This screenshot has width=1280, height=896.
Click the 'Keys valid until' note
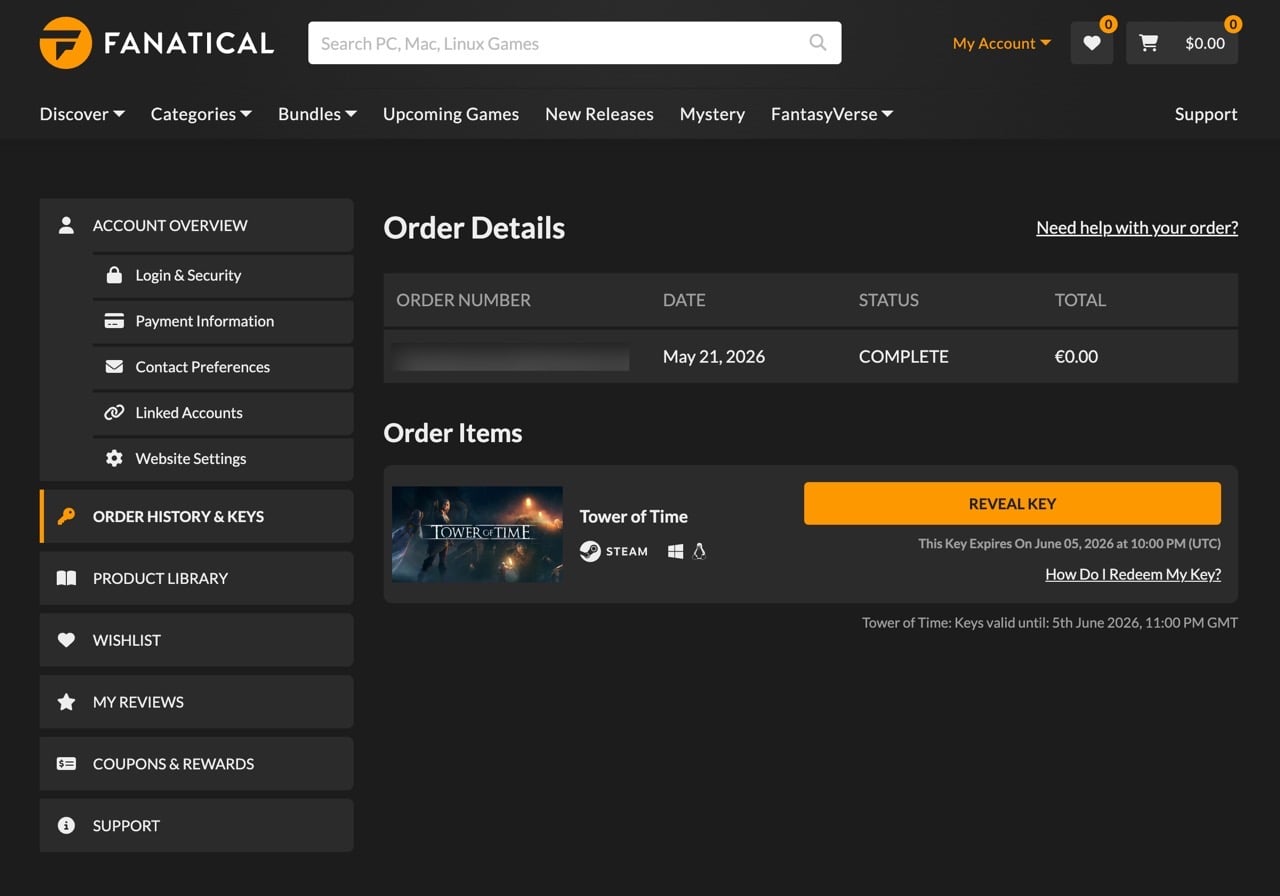point(1050,622)
